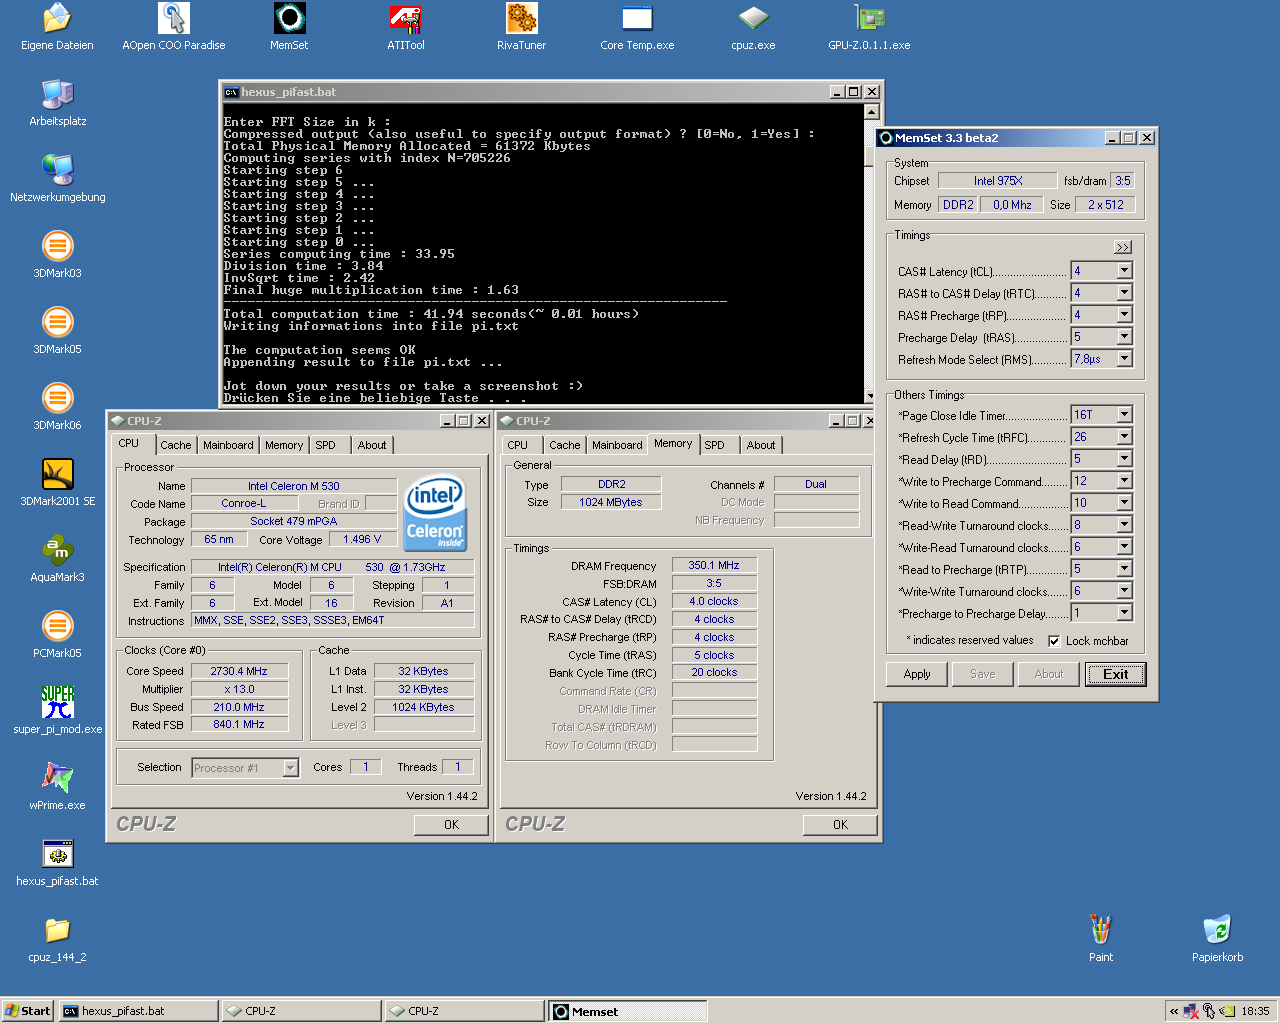Open About tab in left CPU-Z
The image size is (1280, 1024).
point(372,445)
